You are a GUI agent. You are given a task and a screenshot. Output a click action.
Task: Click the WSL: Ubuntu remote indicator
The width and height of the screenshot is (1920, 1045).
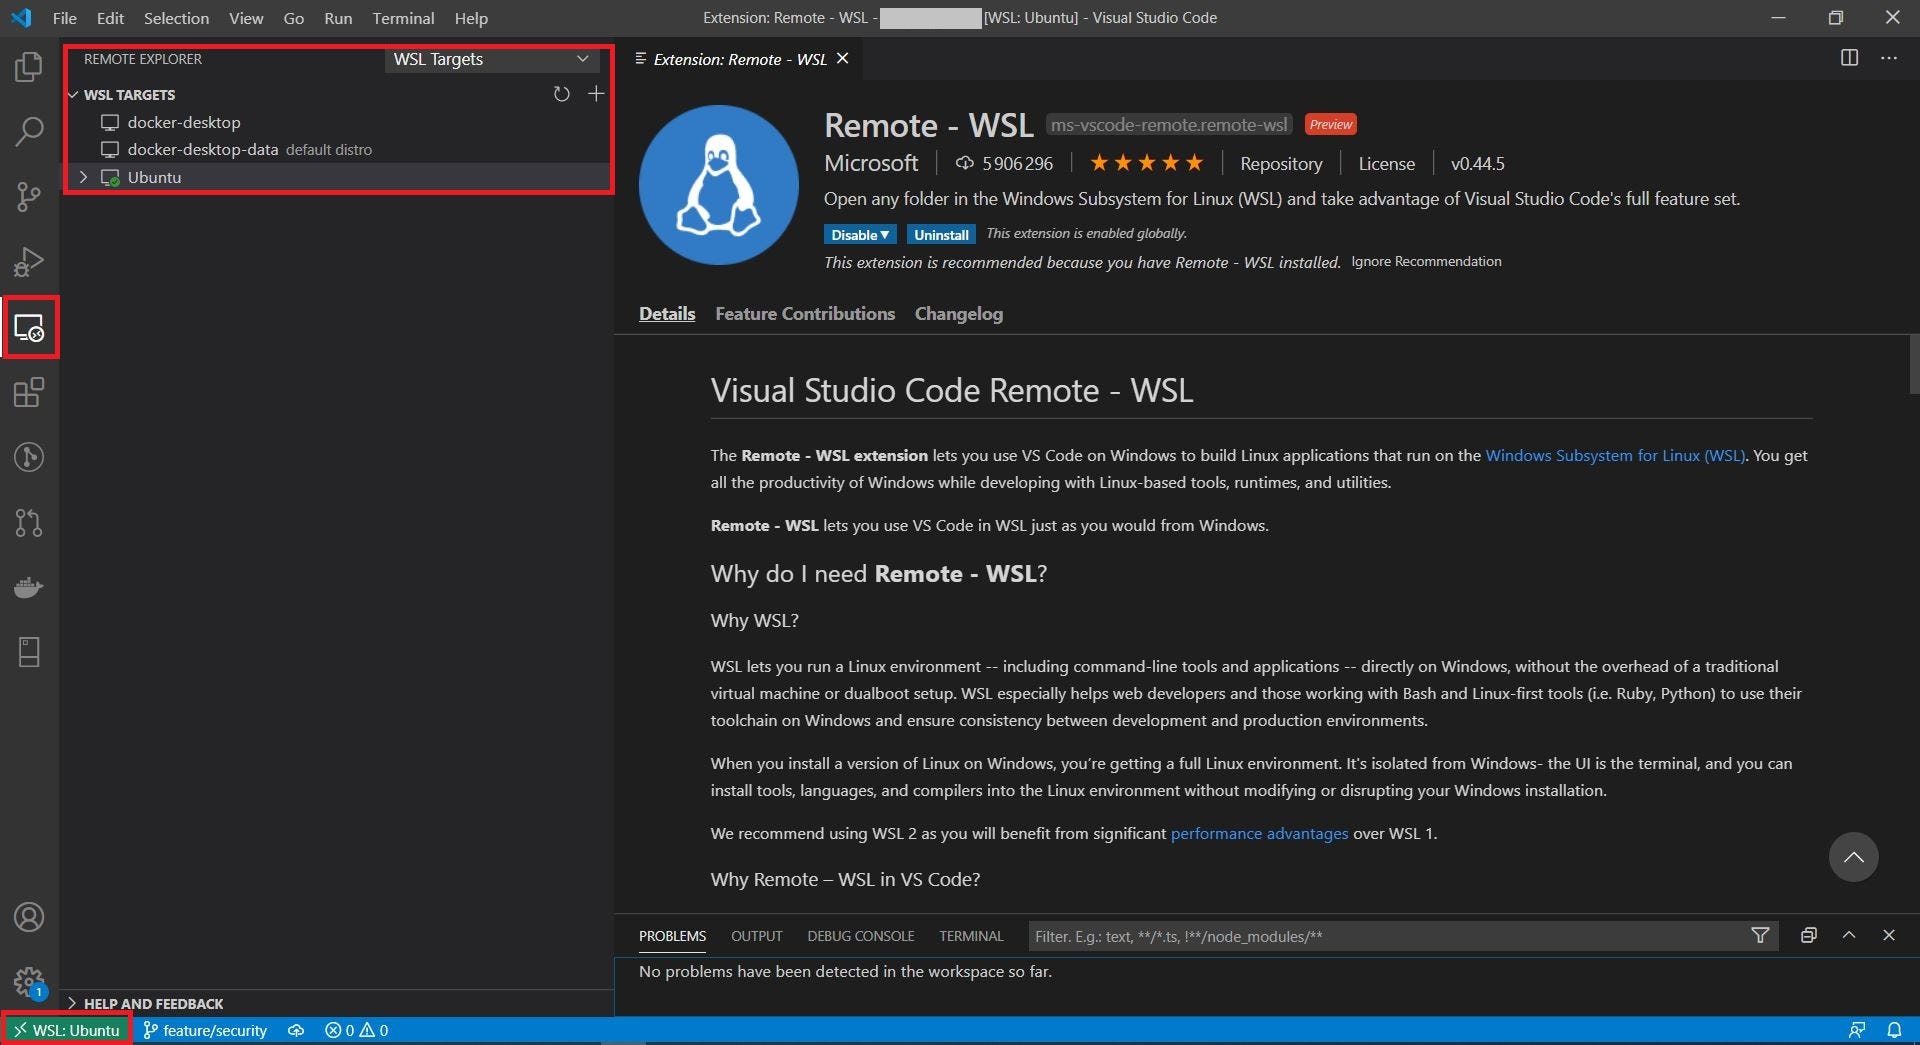click(66, 1030)
